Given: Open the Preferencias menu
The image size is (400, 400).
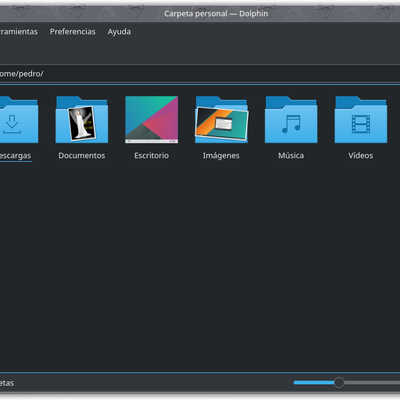Looking at the screenshot, I should pyautogui.click(x=73, y=32).
